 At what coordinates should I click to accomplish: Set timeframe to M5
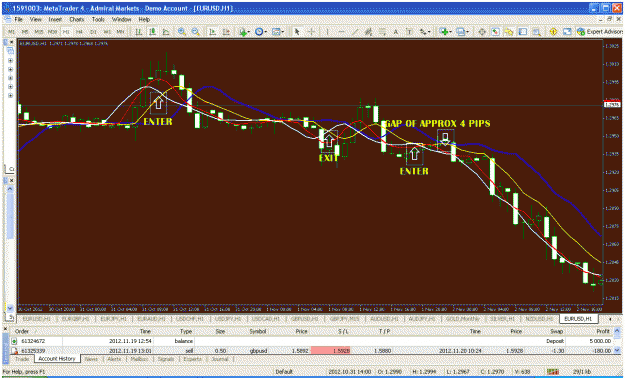click(25, 32)
